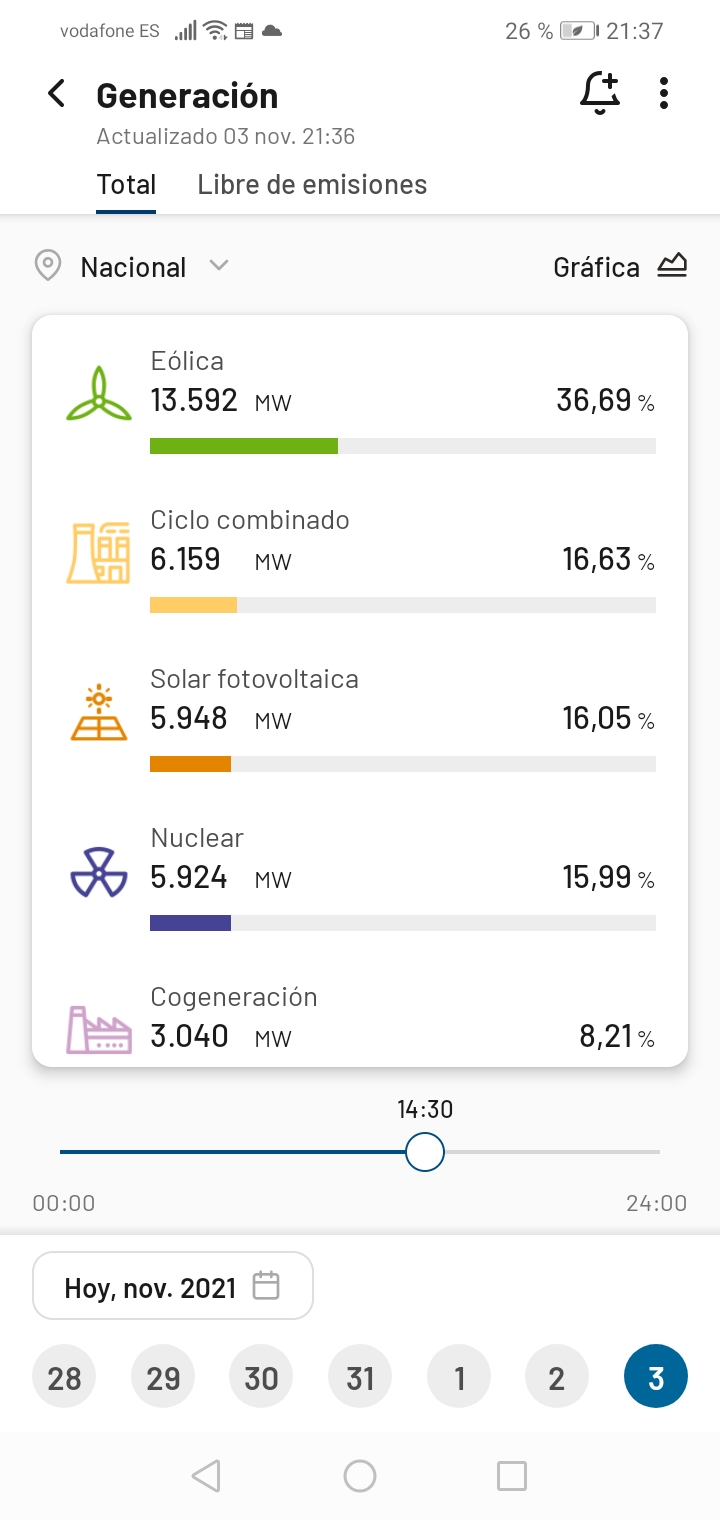Tap the Eólica wind turbine icon
The image size is (720, 1520).
pos(98,393)
